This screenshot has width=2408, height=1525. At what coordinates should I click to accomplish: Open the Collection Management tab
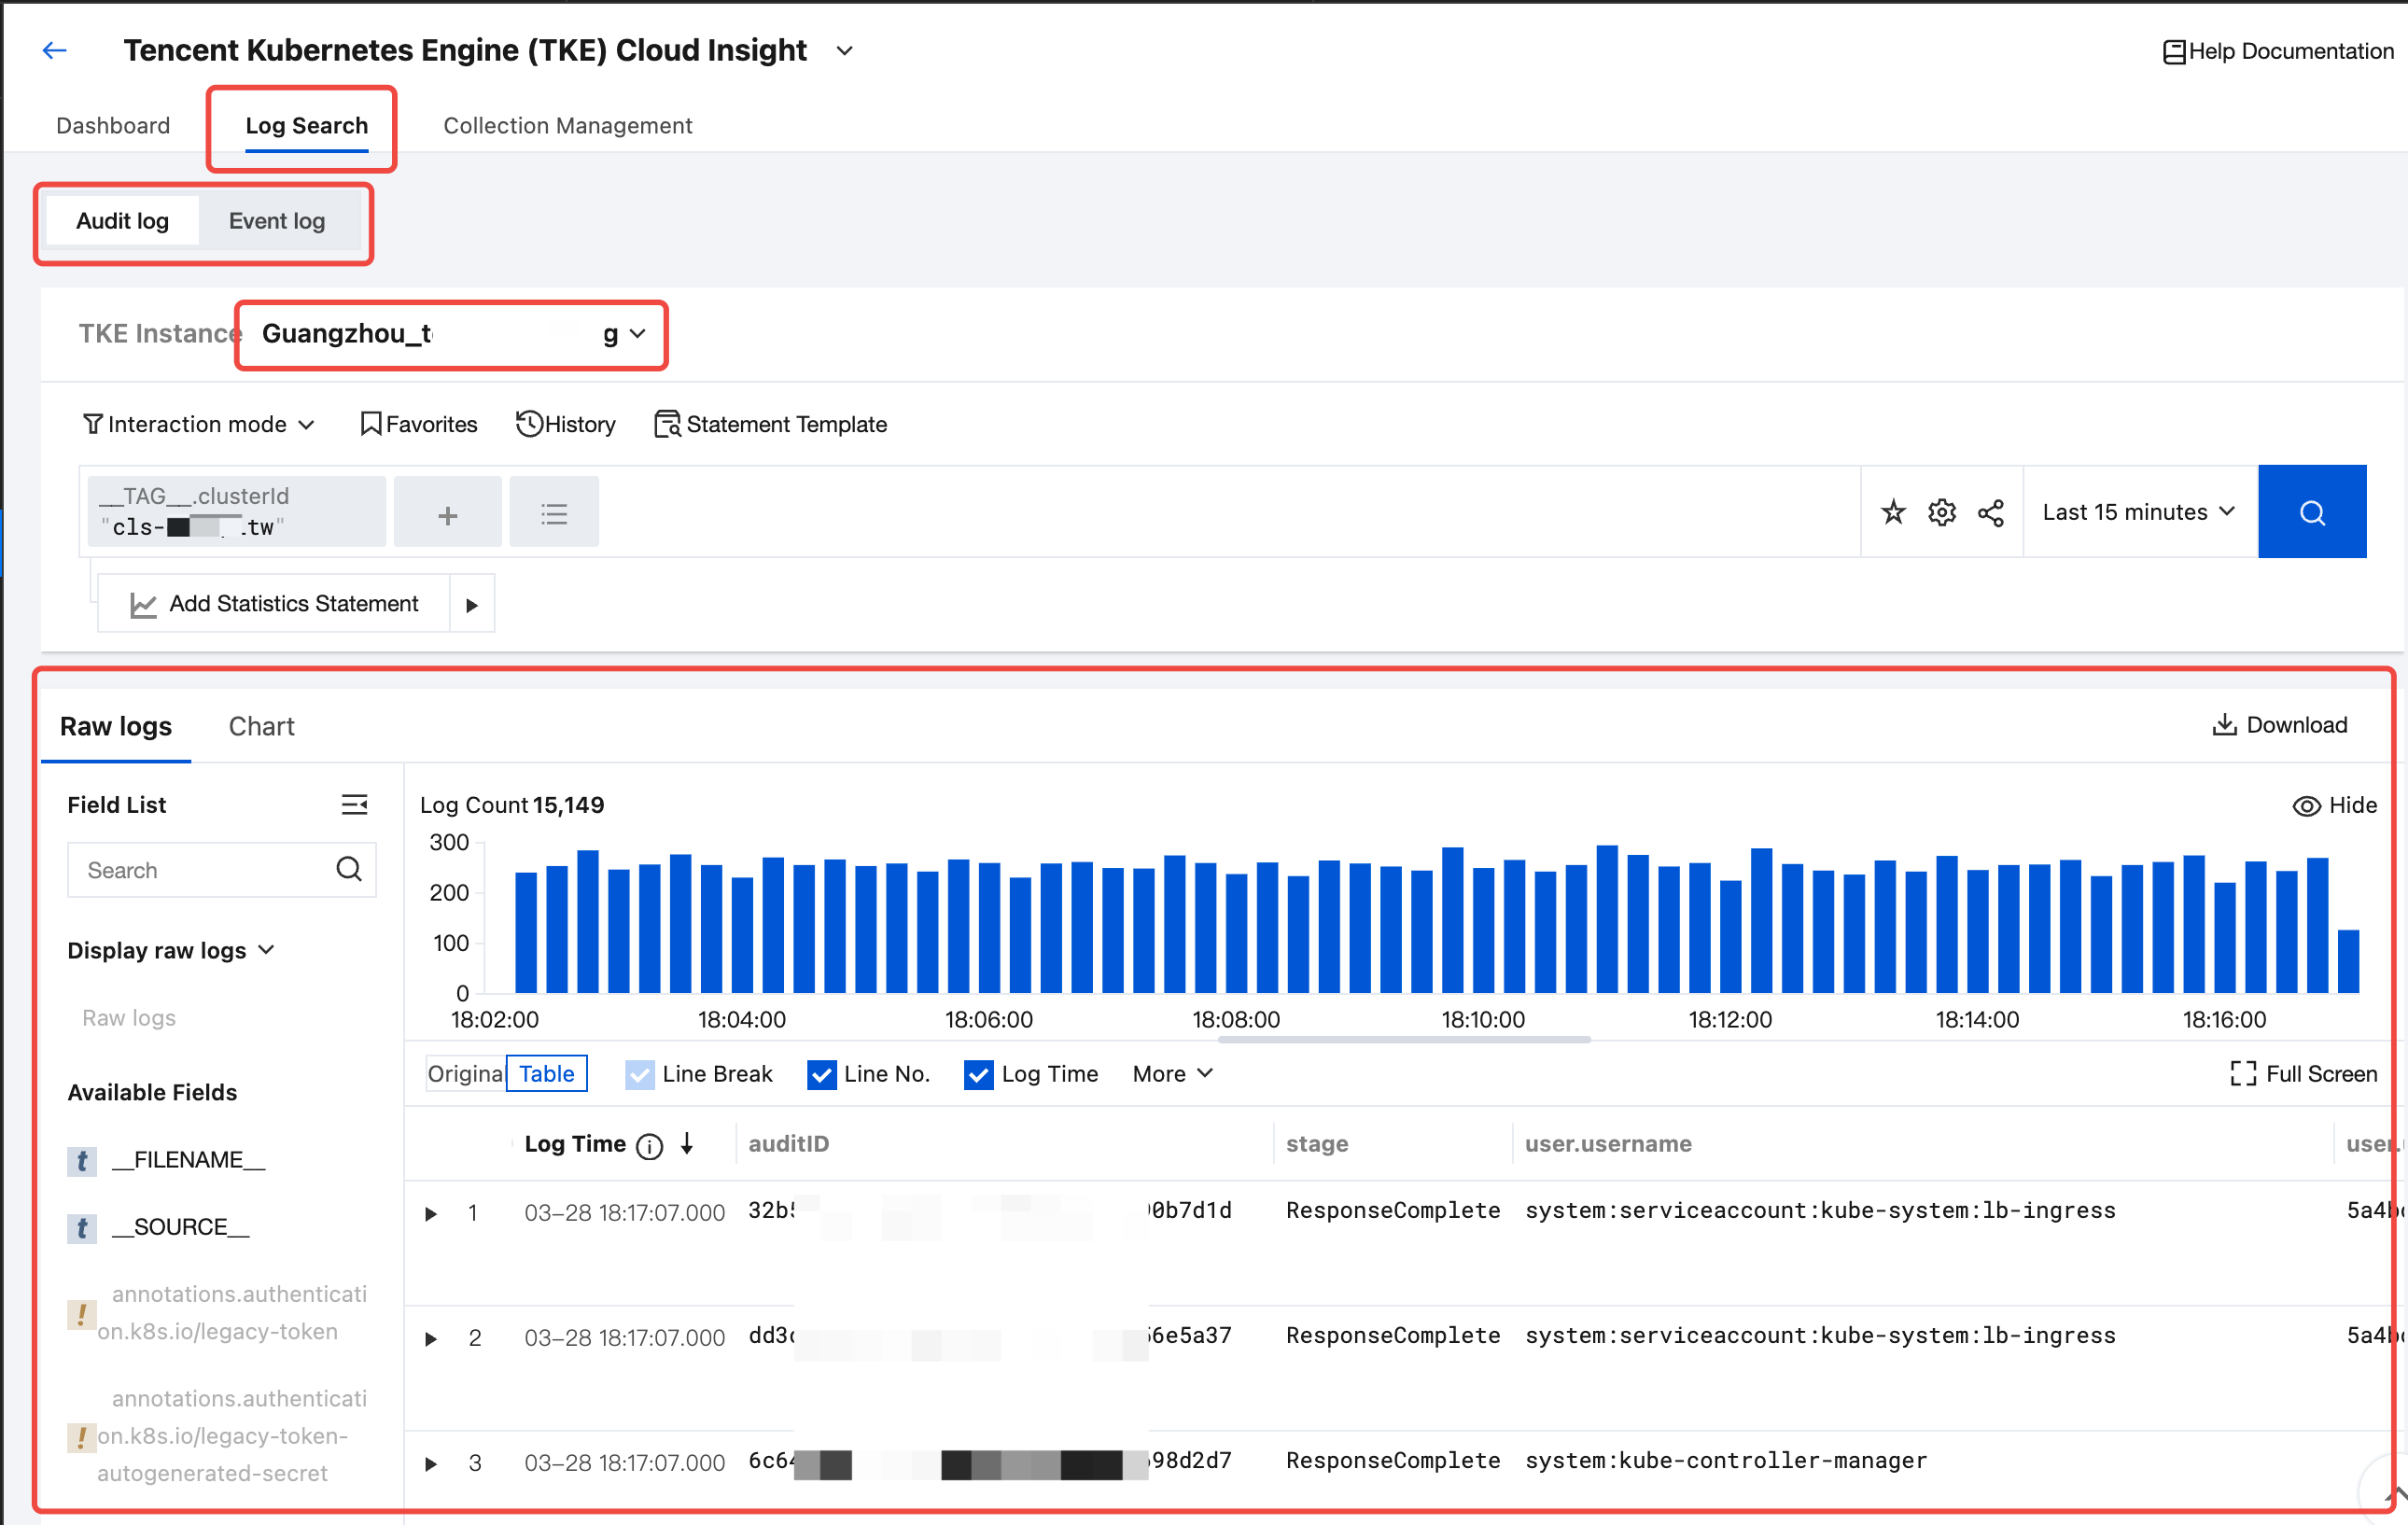(x=567, y=126)
